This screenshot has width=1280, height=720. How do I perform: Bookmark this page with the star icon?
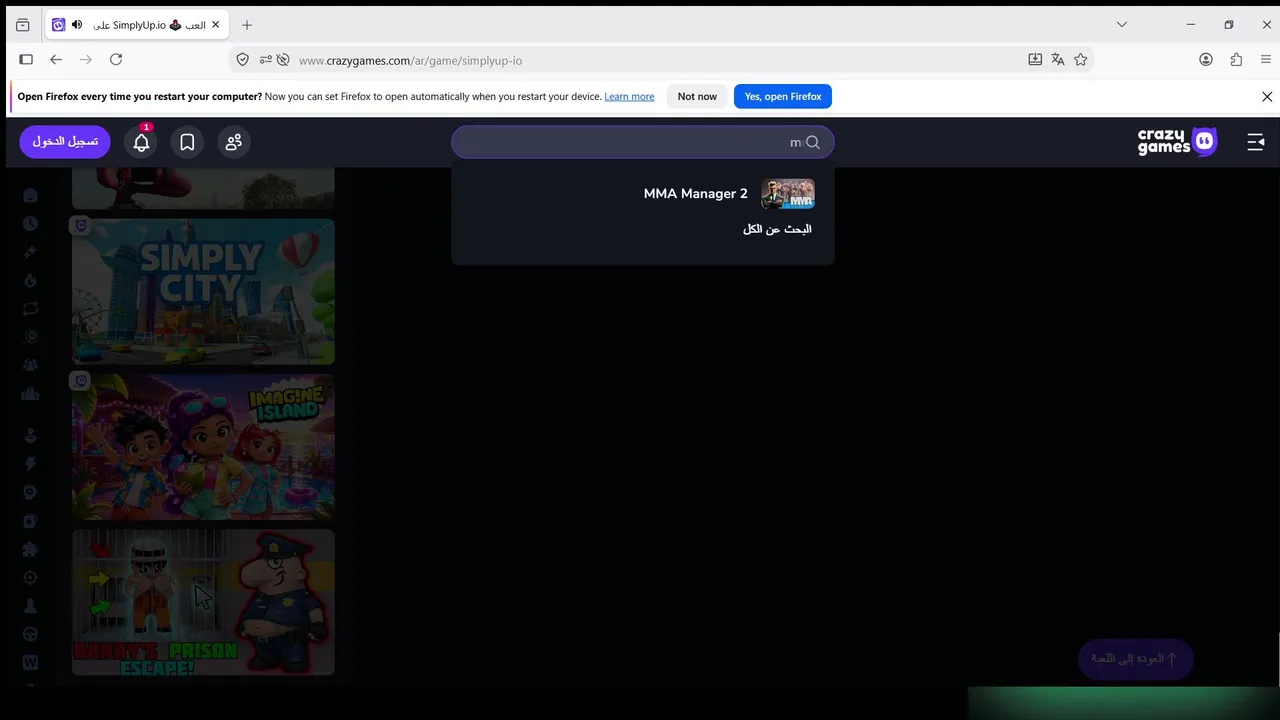[1081, 60]
